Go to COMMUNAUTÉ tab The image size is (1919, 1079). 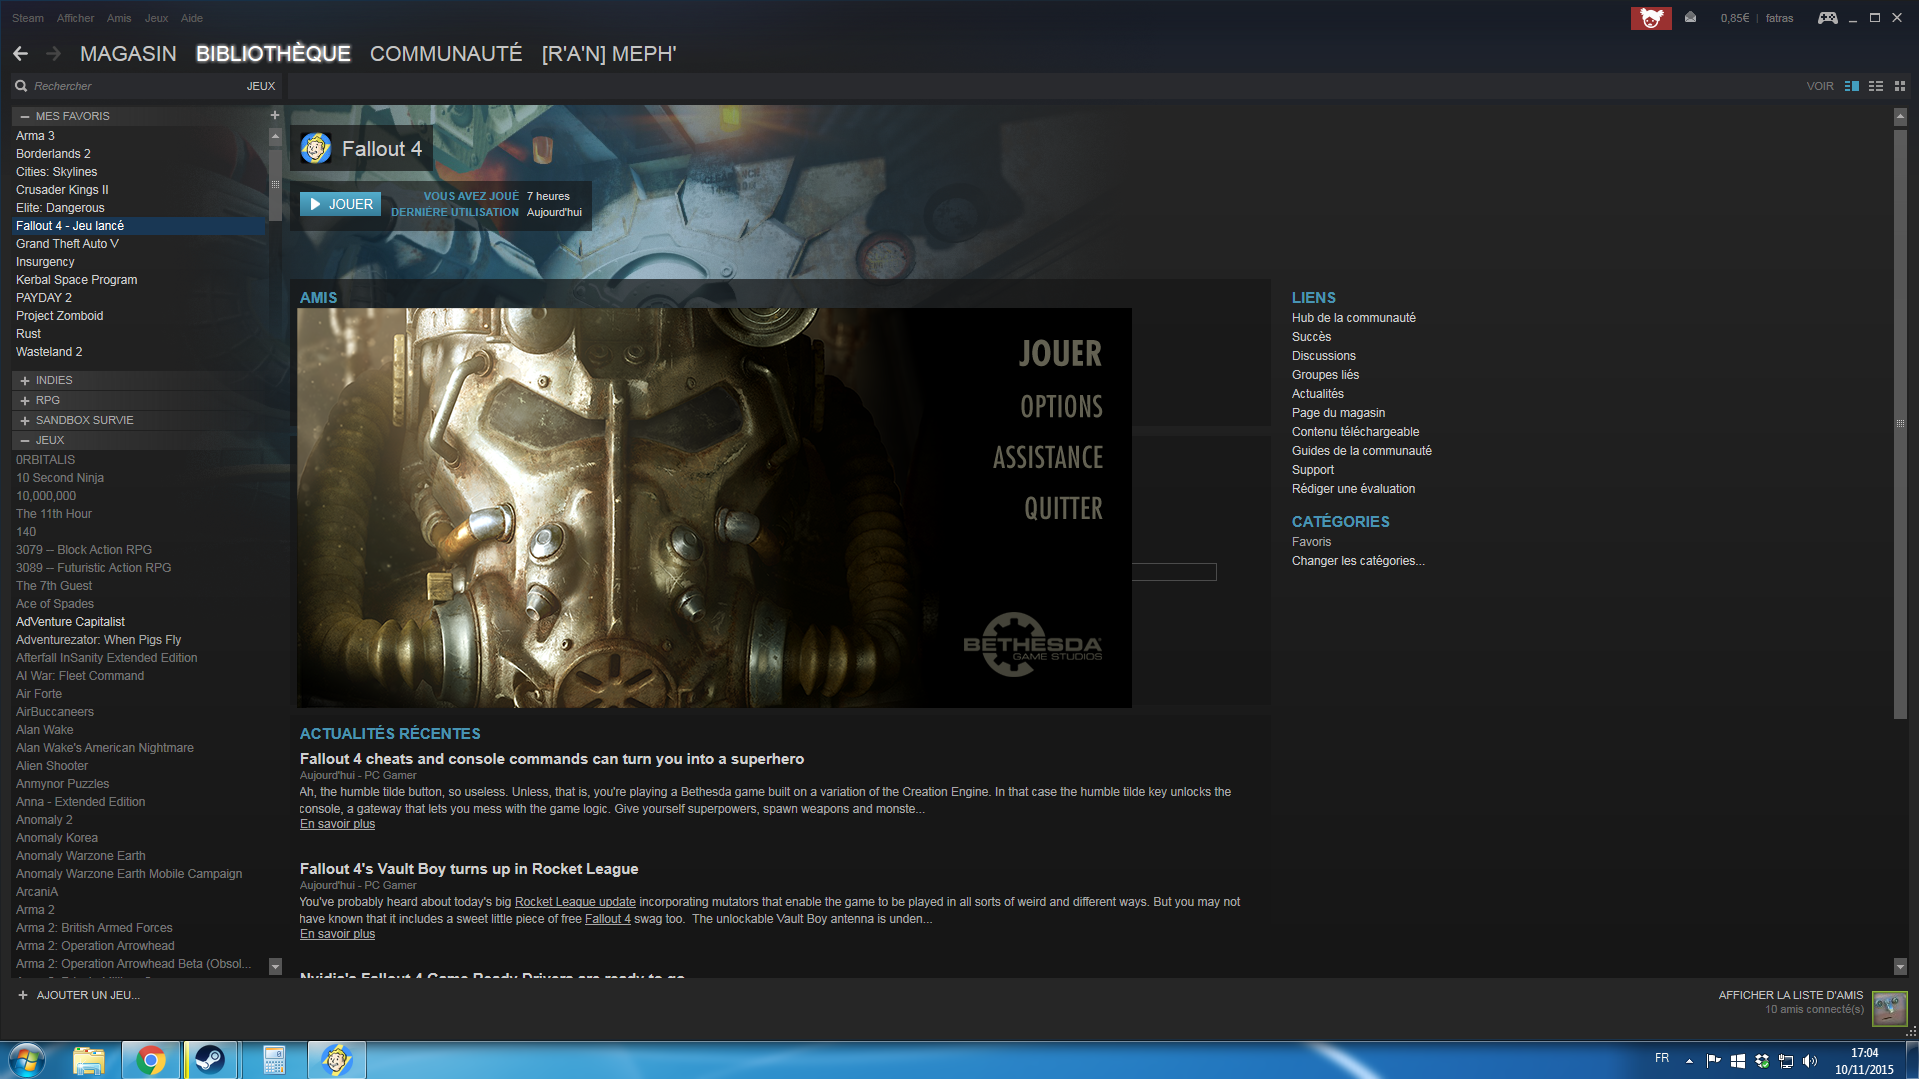(x=446, y=54)
